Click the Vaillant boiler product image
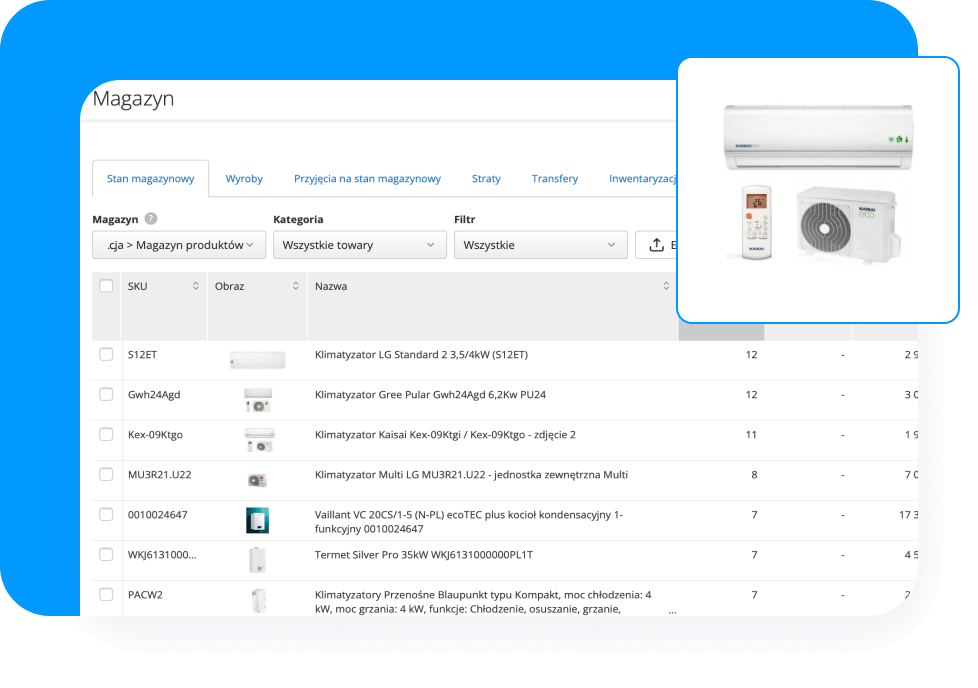 (257, 518)
